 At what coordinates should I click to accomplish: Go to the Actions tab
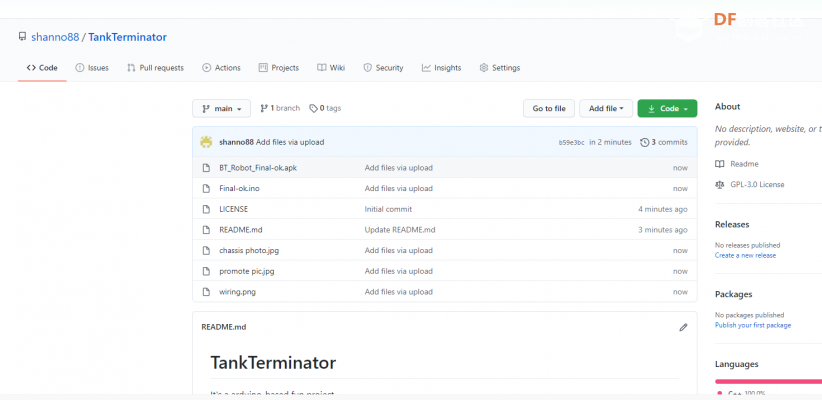(221, 68)
